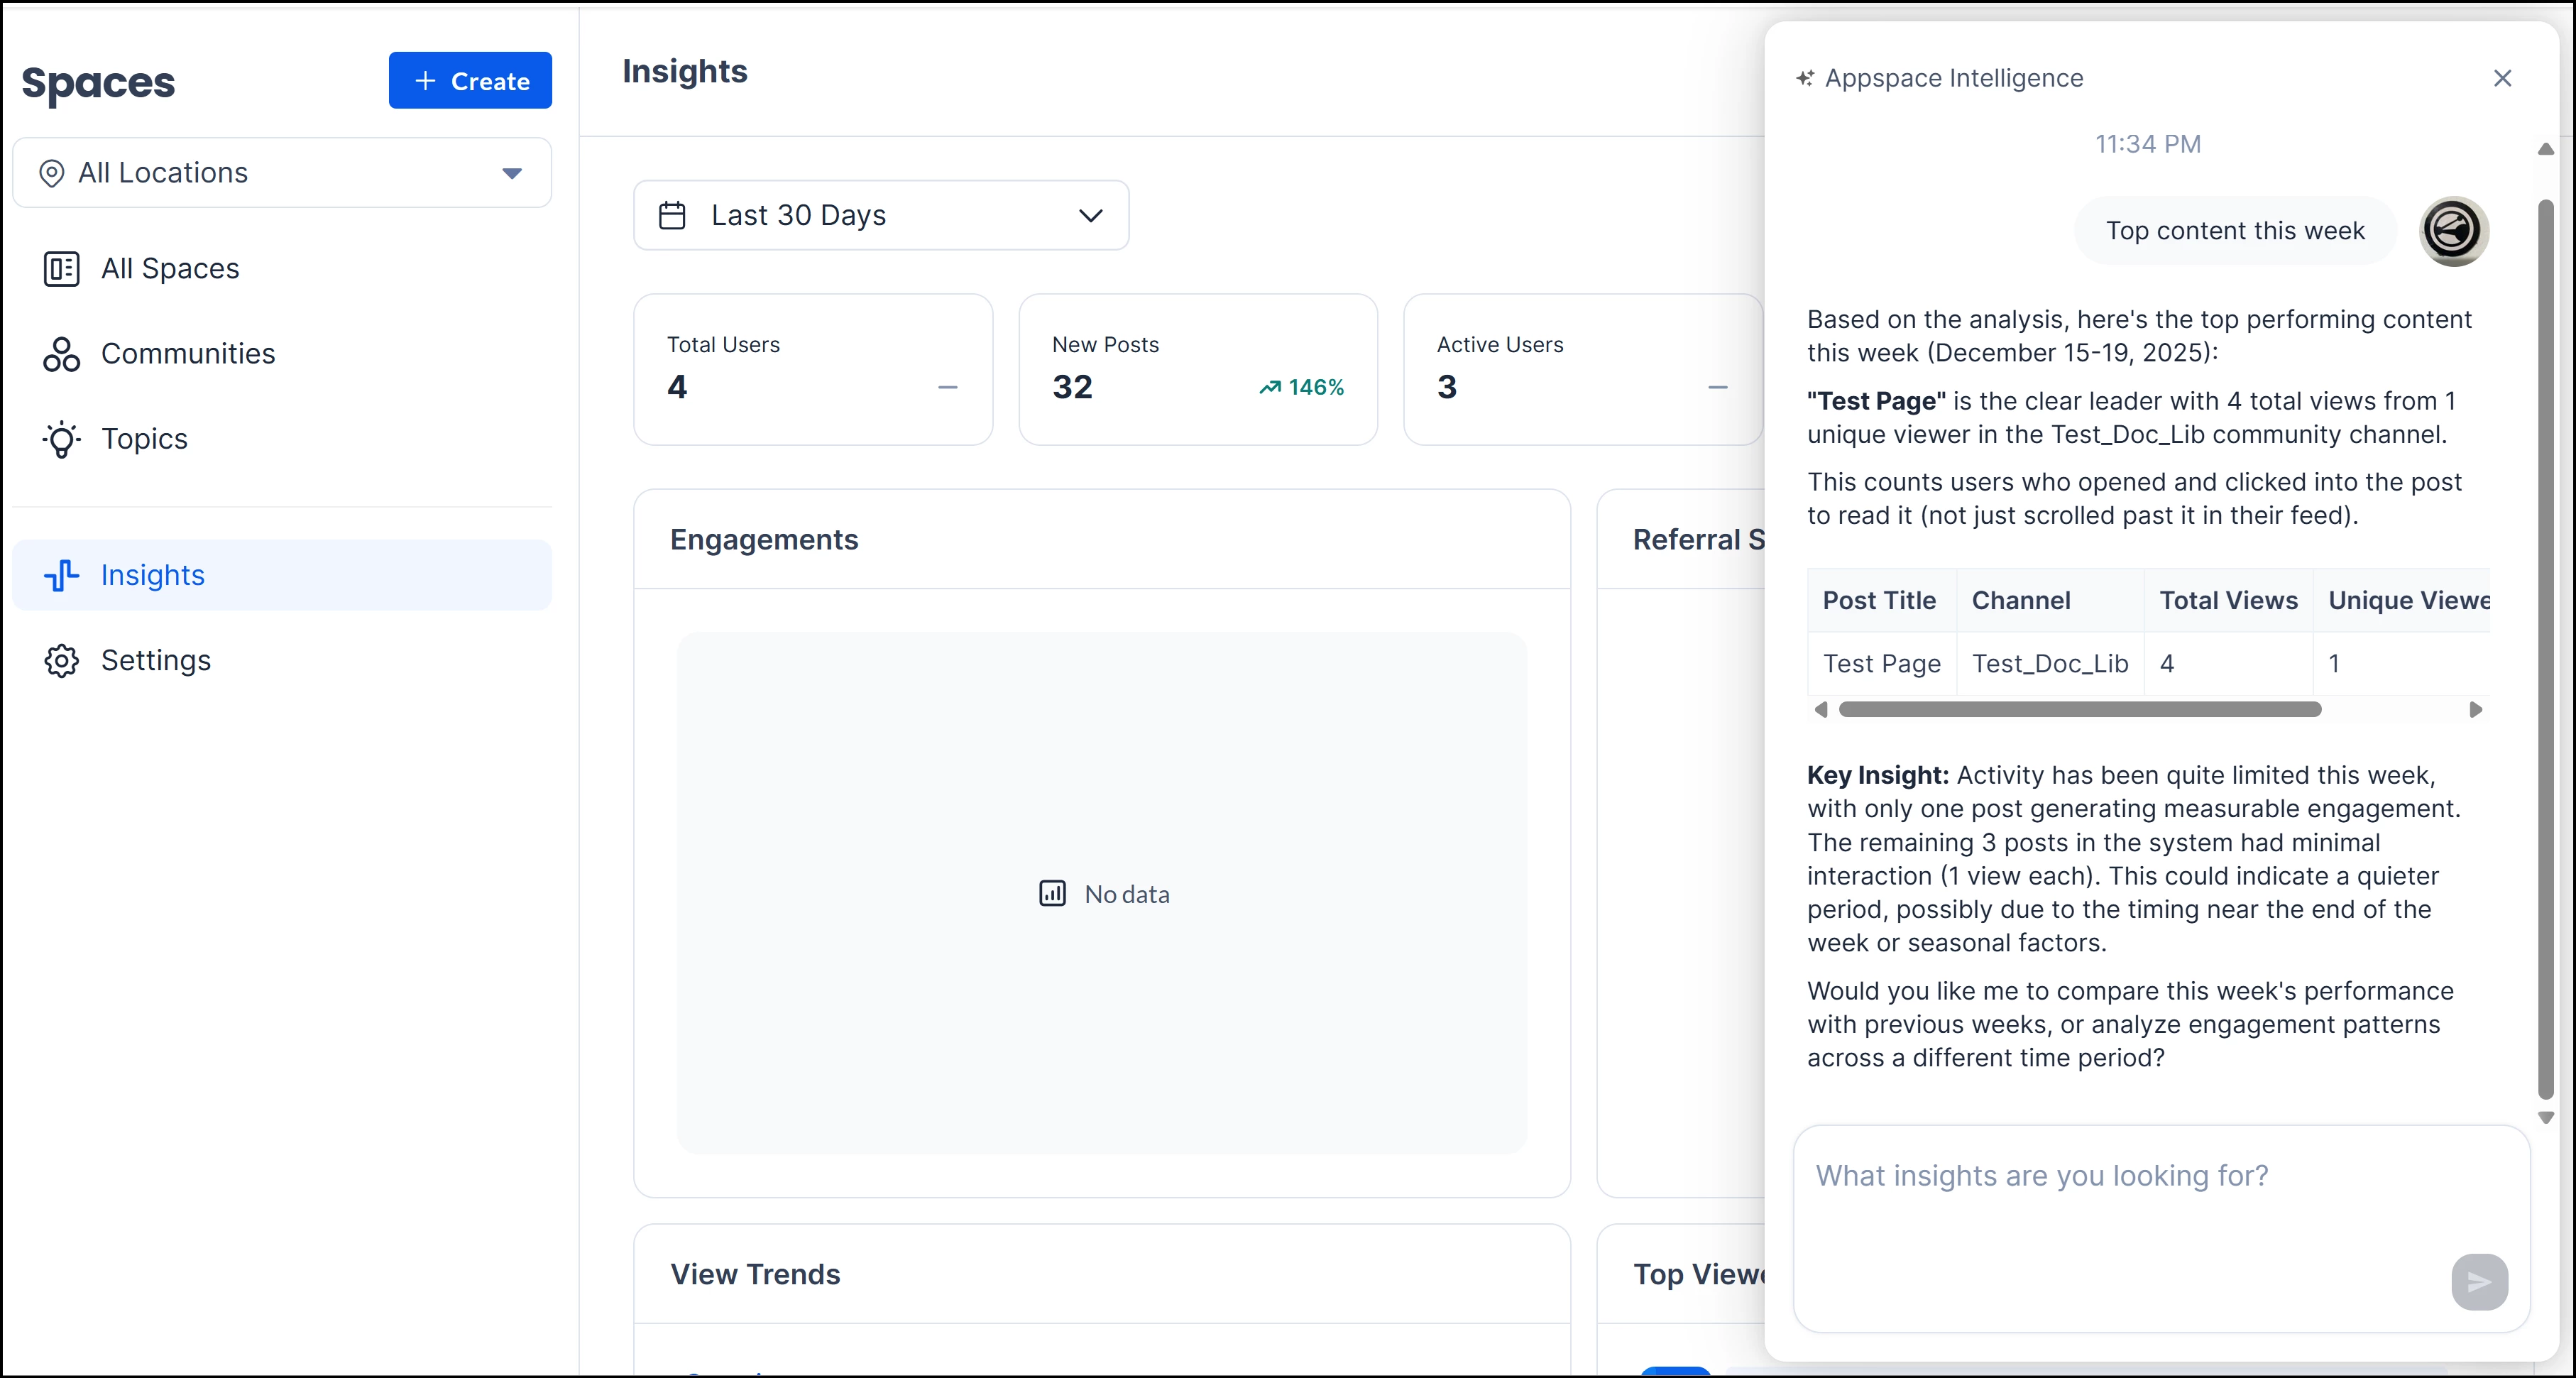Screen dimensions: 2576x1378
Task: Click the table's horizontal scrollbar thumb
Action: pos(2080,709)
